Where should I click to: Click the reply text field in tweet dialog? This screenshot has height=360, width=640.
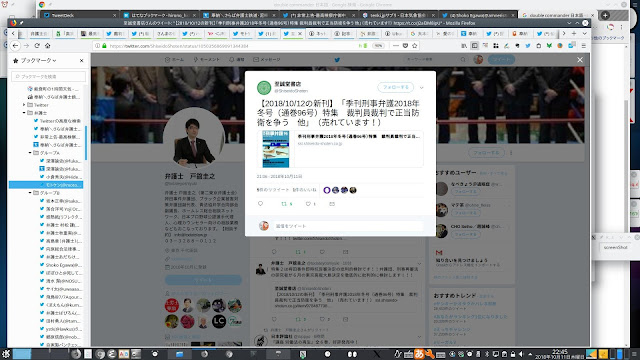pos(348,226)
